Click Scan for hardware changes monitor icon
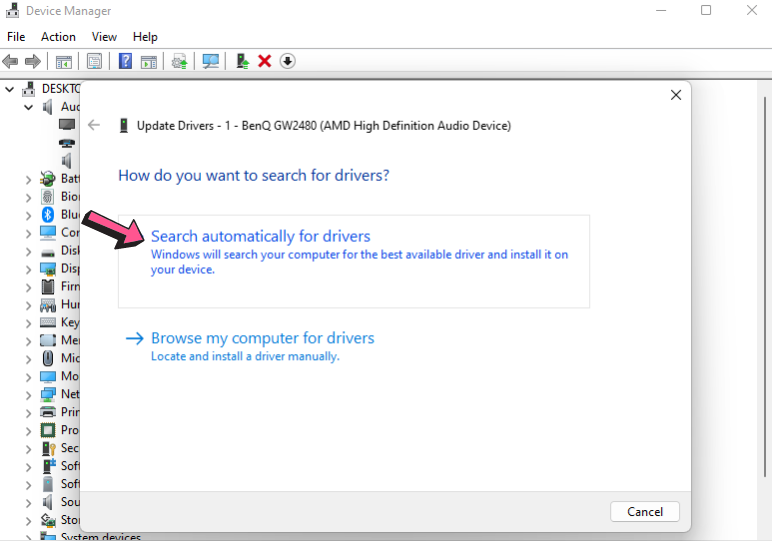 coord(211,62)
